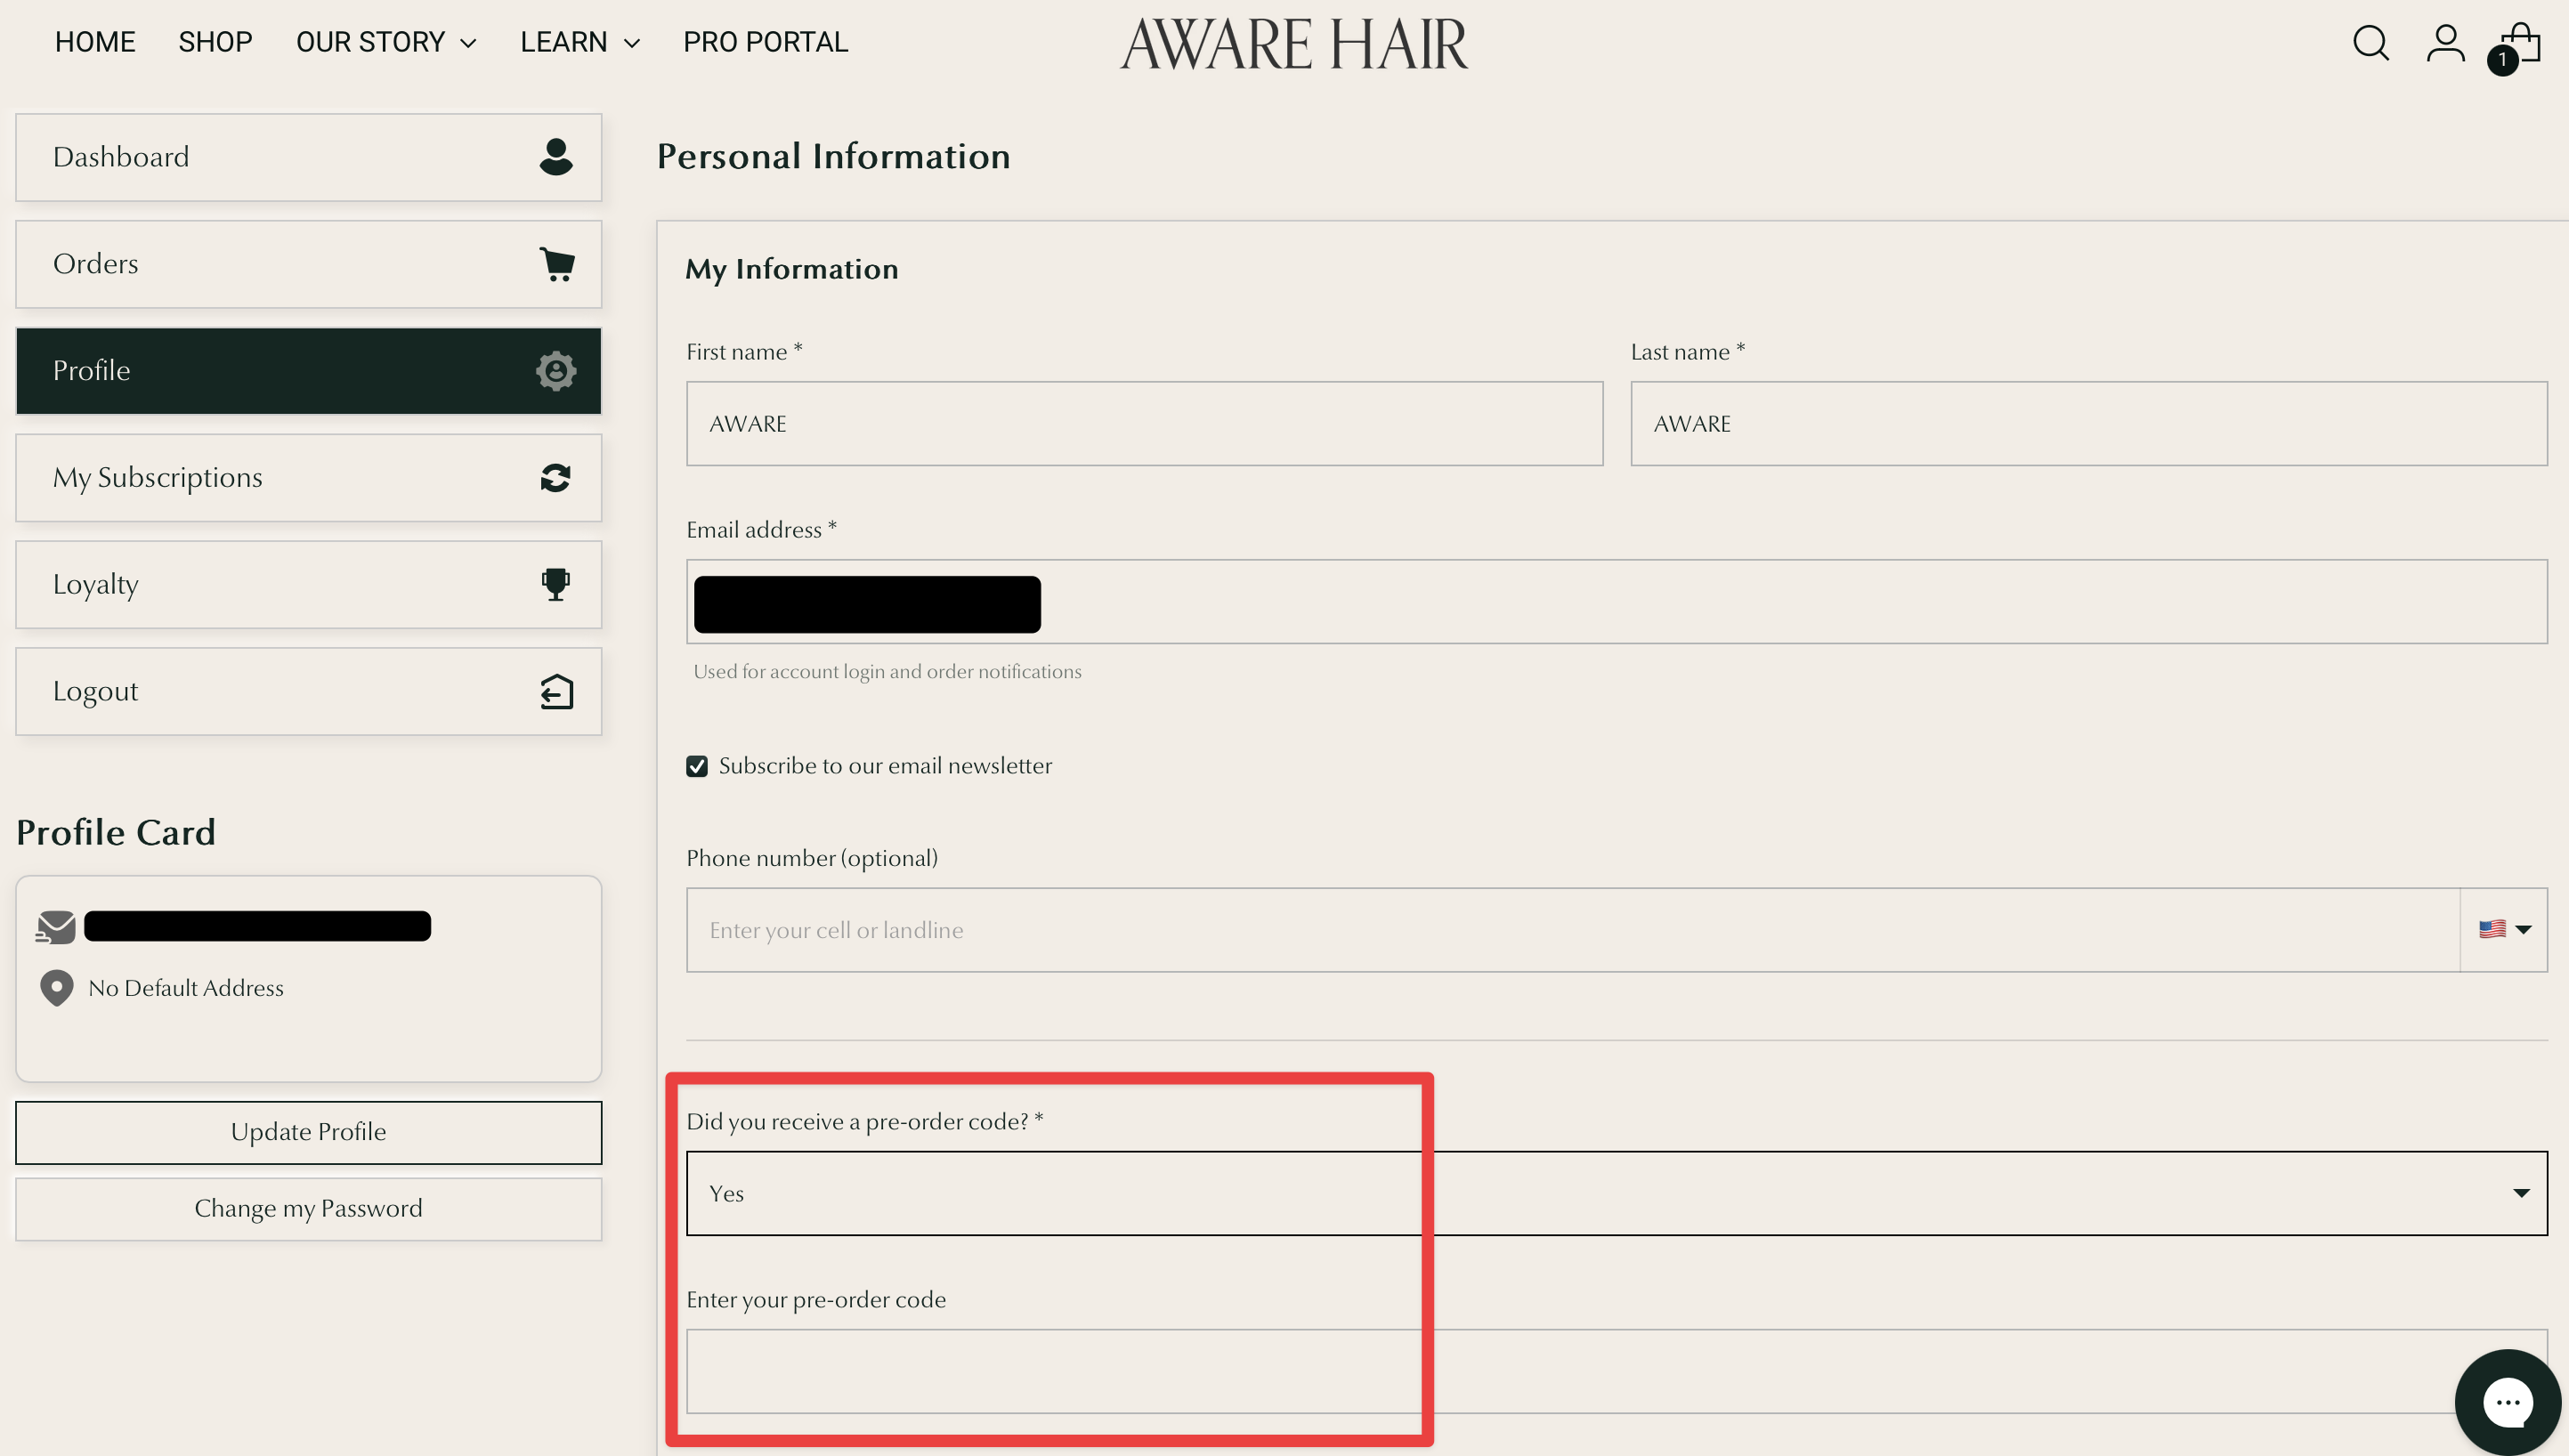This screenshot has height=1456, width=2569.
Task: Click the Logout exit icon
Action: click(556, 691)
